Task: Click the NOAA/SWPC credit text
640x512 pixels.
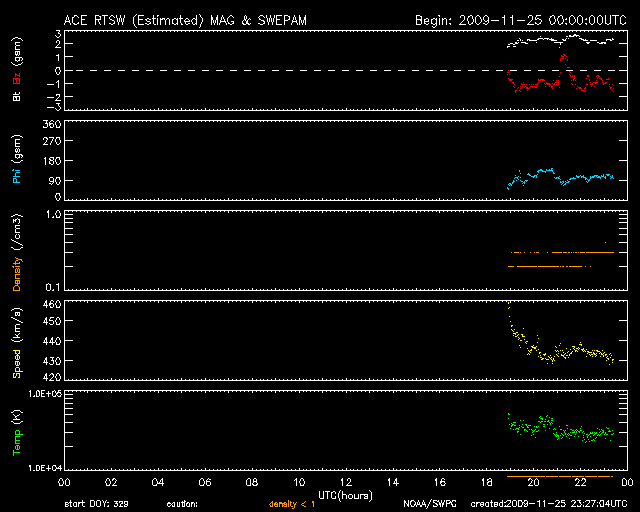Action: click(428, 503)
